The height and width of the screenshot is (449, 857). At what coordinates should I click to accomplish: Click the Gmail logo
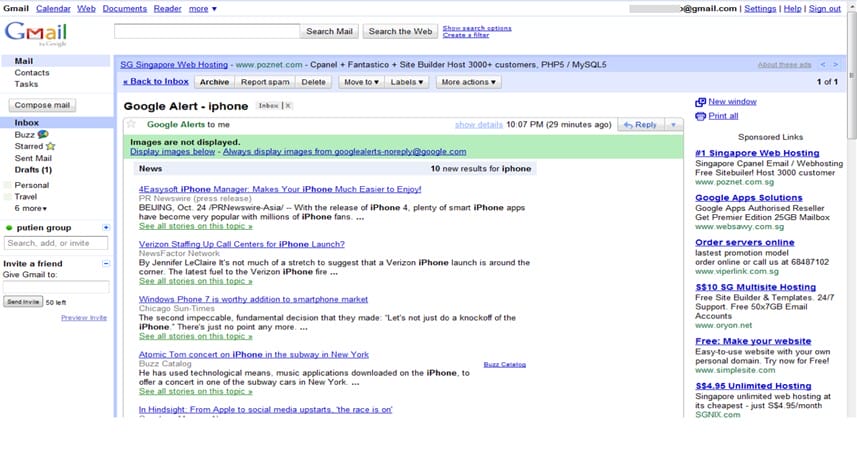[36, 33]
